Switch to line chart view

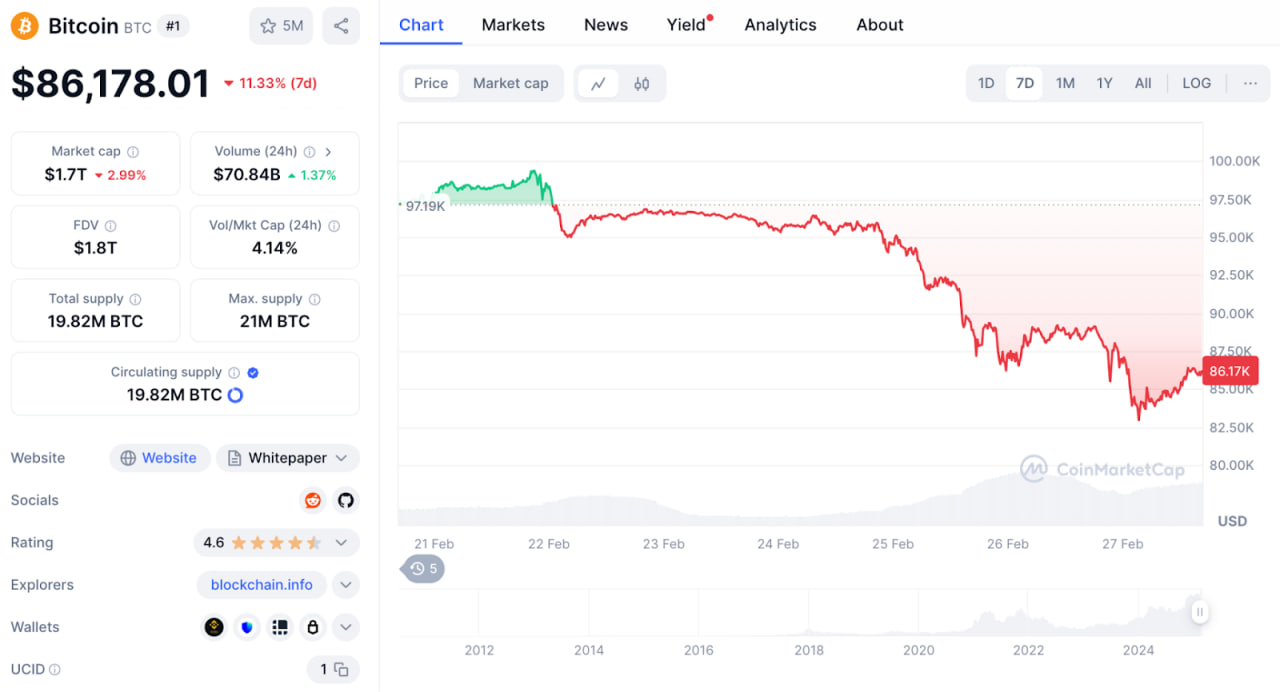point(598,84)
